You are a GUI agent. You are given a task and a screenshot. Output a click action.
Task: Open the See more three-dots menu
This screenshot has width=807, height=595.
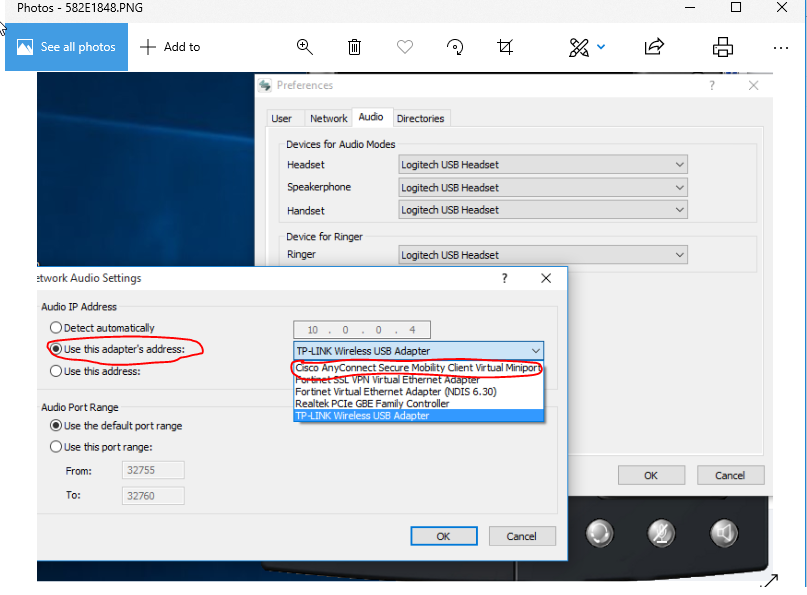point(781,48)
